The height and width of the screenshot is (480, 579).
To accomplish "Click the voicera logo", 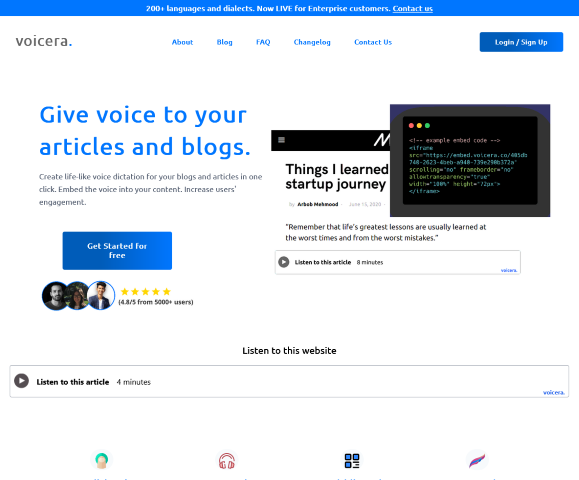I will click(x=44, y=41).
